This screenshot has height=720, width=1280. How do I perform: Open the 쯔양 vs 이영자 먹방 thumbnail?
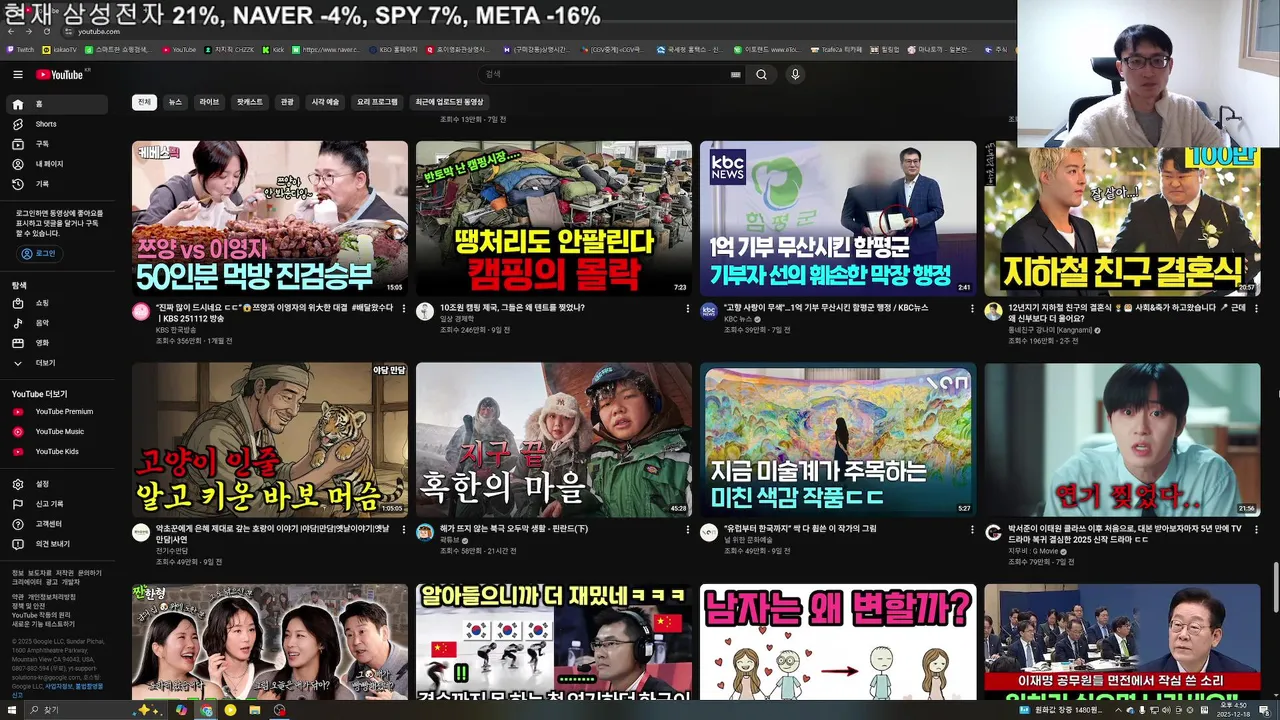270,218
